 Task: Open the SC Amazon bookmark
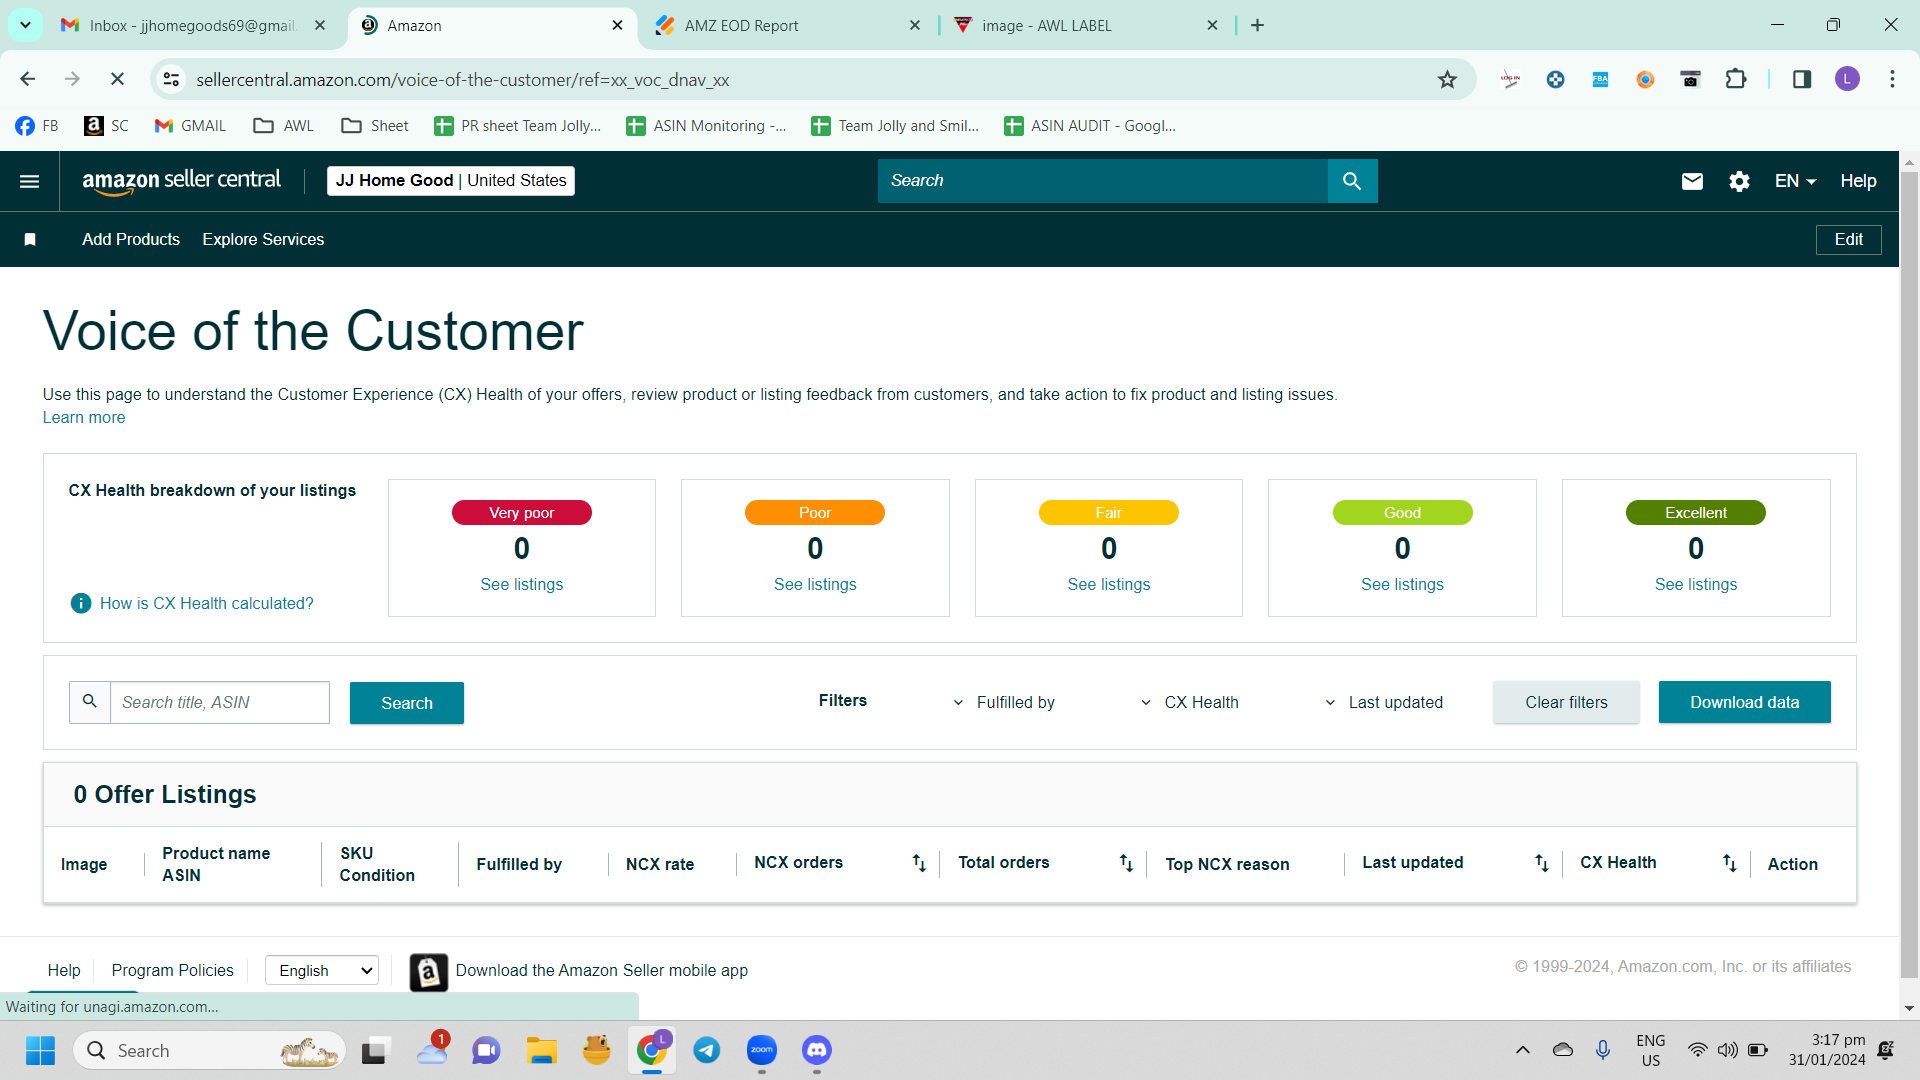pos(107,126)
